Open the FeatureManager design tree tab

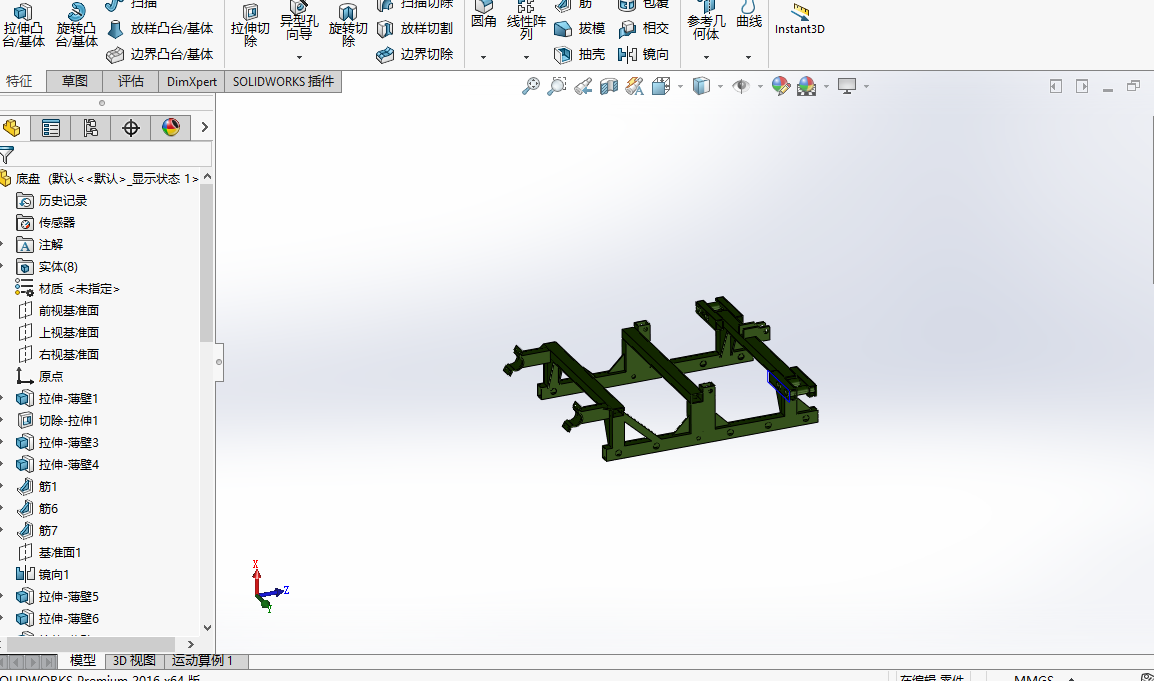click(12, 128)
